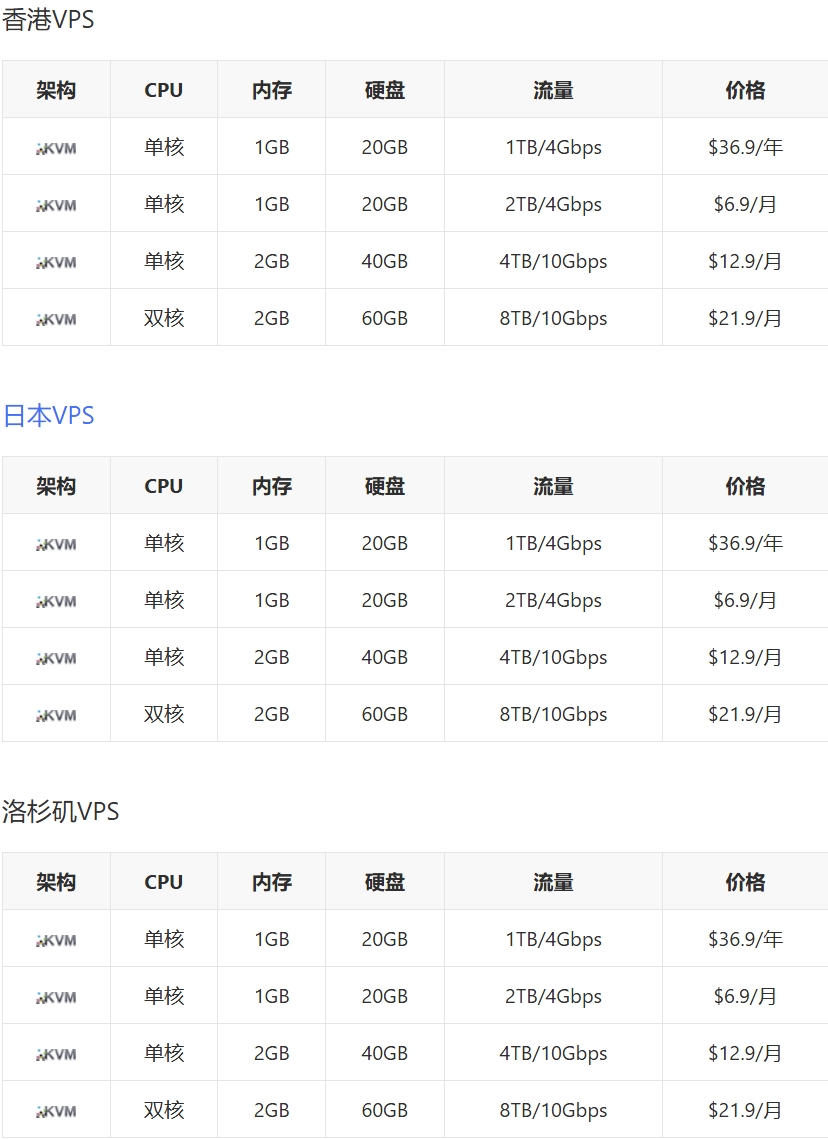Select 架构 header in 洛杉矶VPS table
This screenshot has width=828, height=1139.
pyautogui.click(x=56, y=882)
